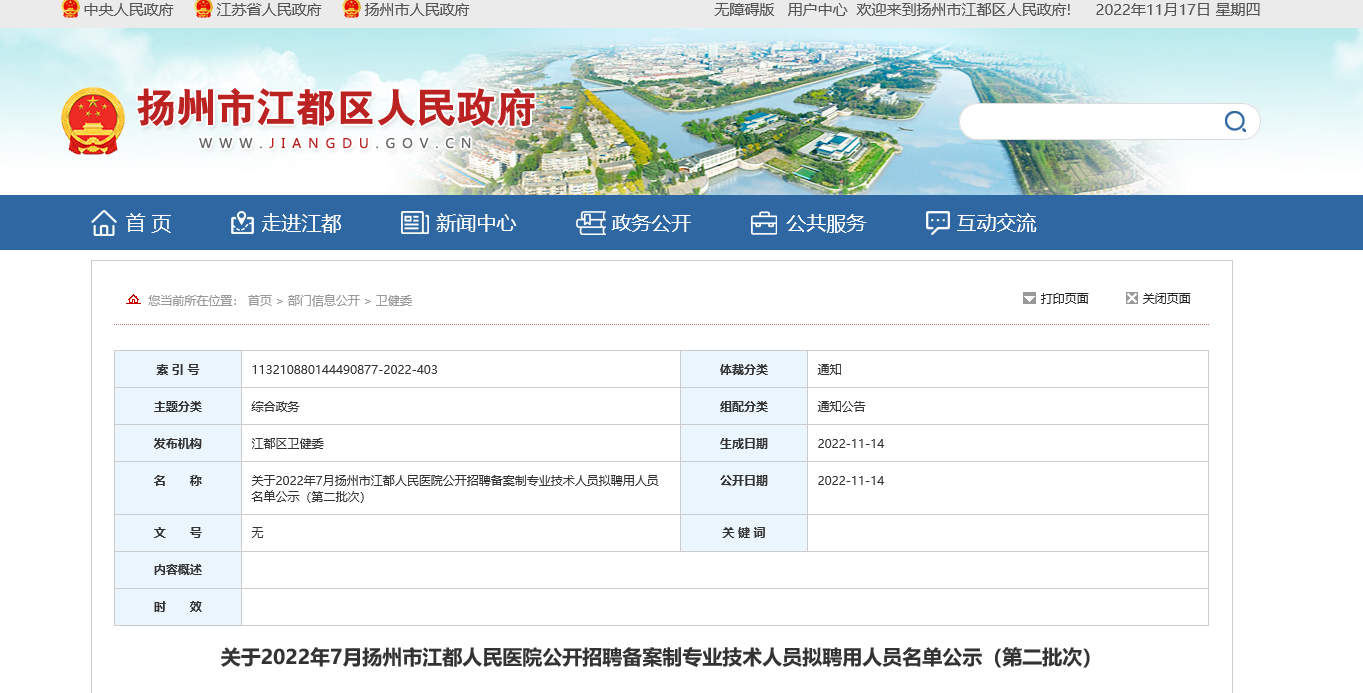The image size is (1363, 693).
Task: Click the documents icon beside 政务公开
Action: click(x=591, y=223)
